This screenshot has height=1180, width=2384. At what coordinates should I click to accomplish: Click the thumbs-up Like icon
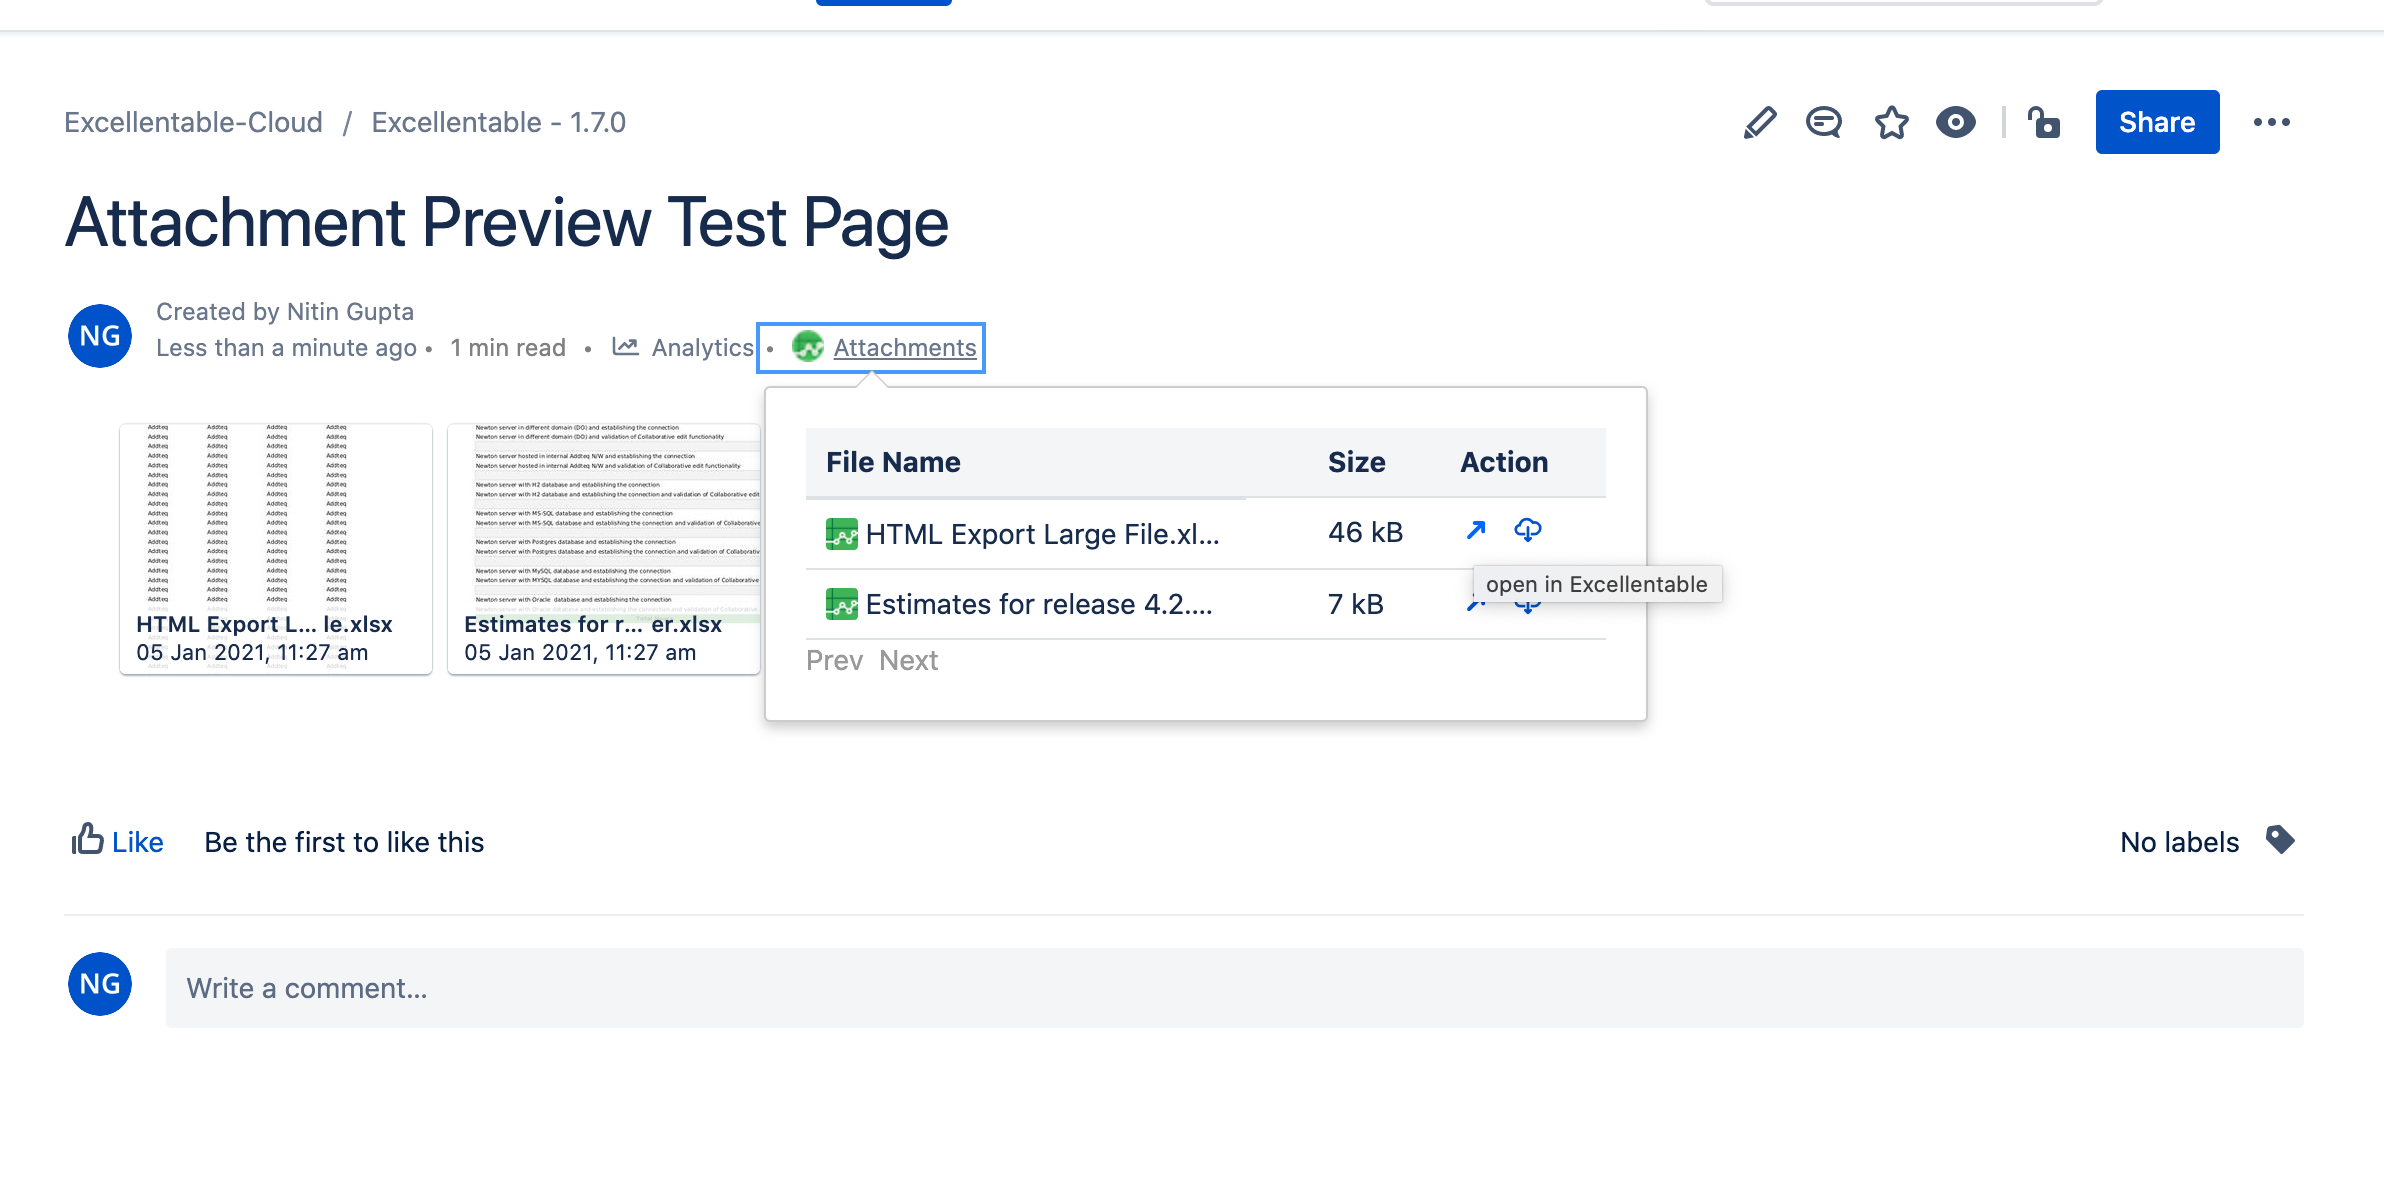pyautogui.click(x=88, y=839)
